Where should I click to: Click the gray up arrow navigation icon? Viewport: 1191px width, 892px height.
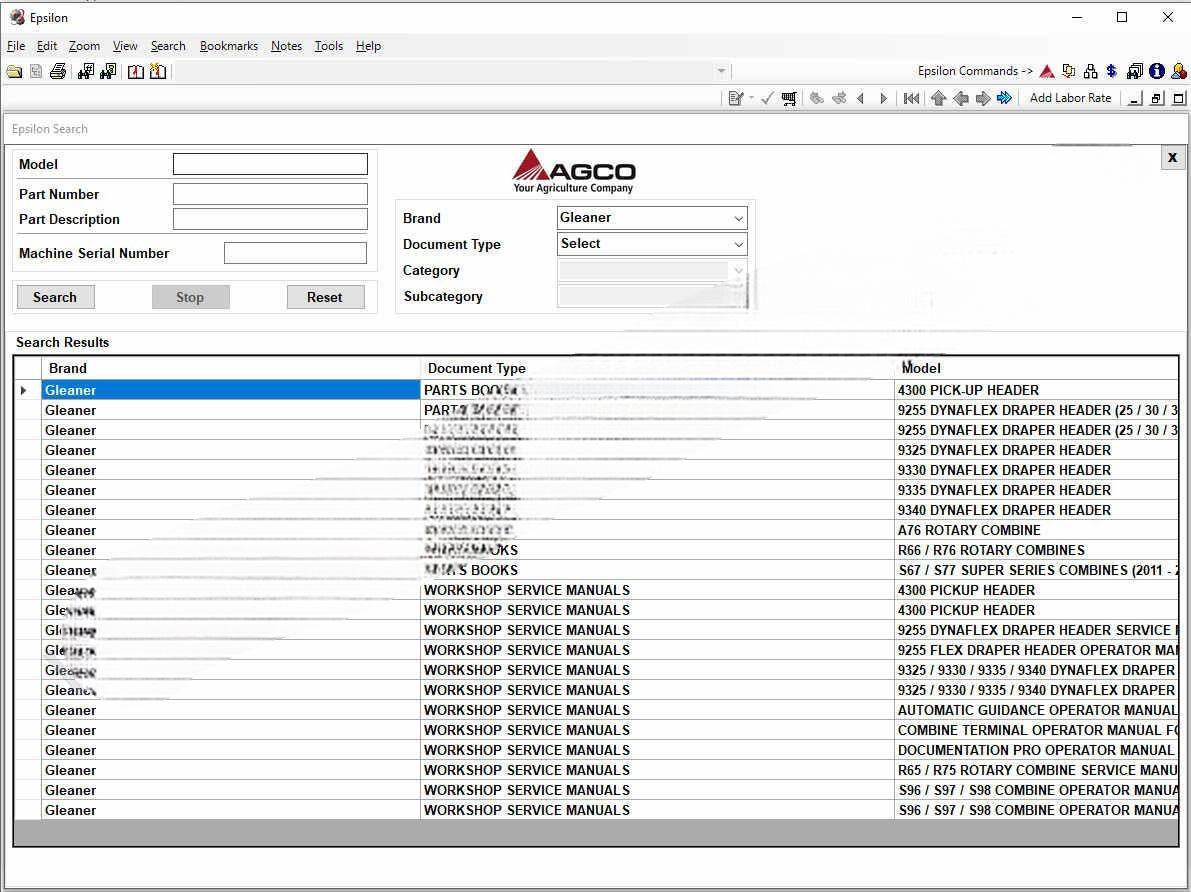[x=938, y=98]
